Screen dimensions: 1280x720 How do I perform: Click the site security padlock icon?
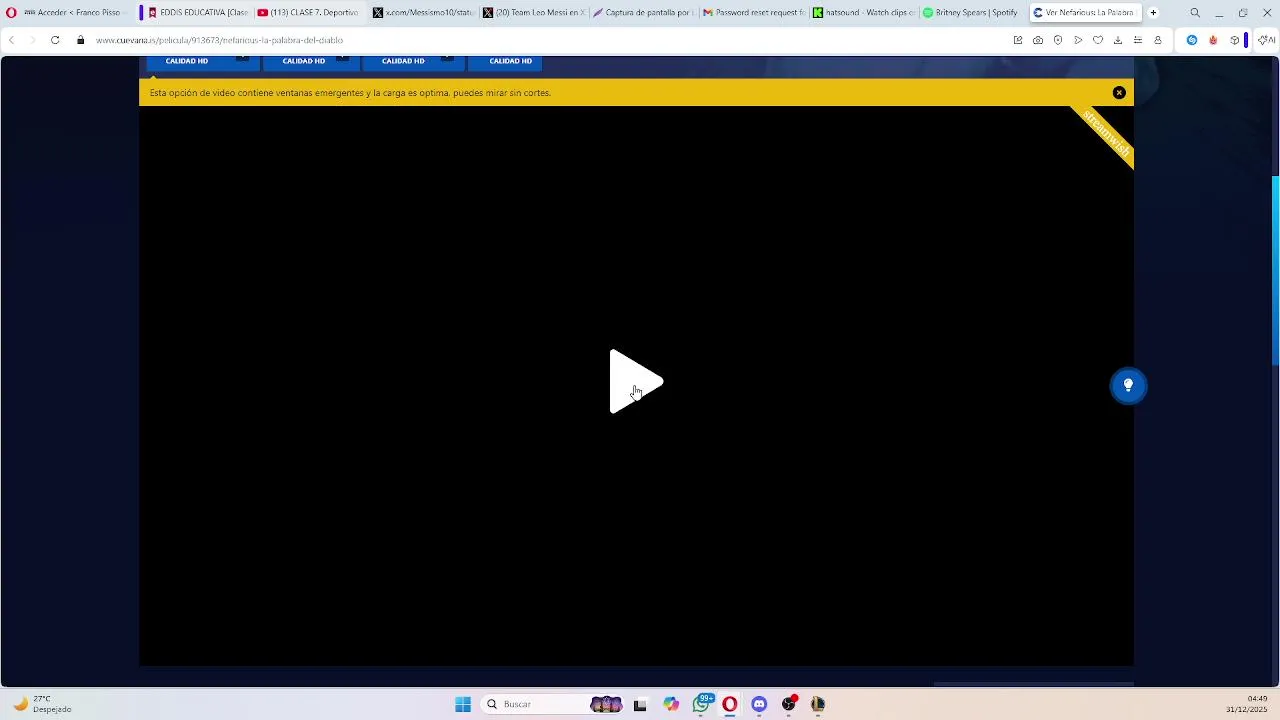tap(81, 40)
